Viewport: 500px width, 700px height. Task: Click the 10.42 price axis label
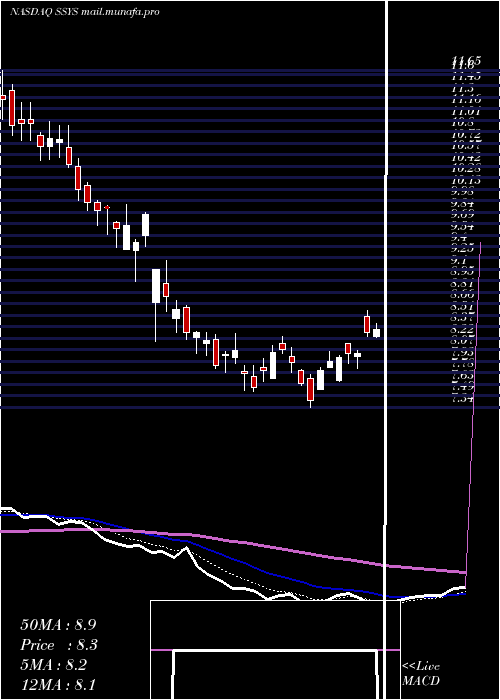[465, 158]
